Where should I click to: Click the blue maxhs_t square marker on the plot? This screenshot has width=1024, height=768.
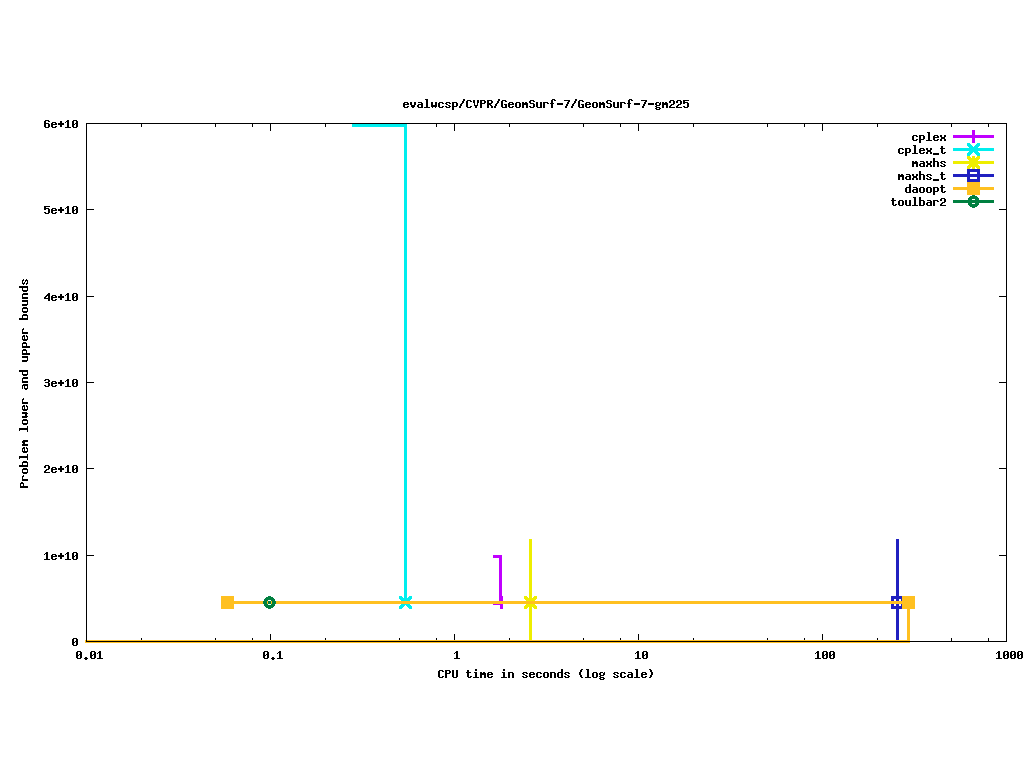[897, 602]
